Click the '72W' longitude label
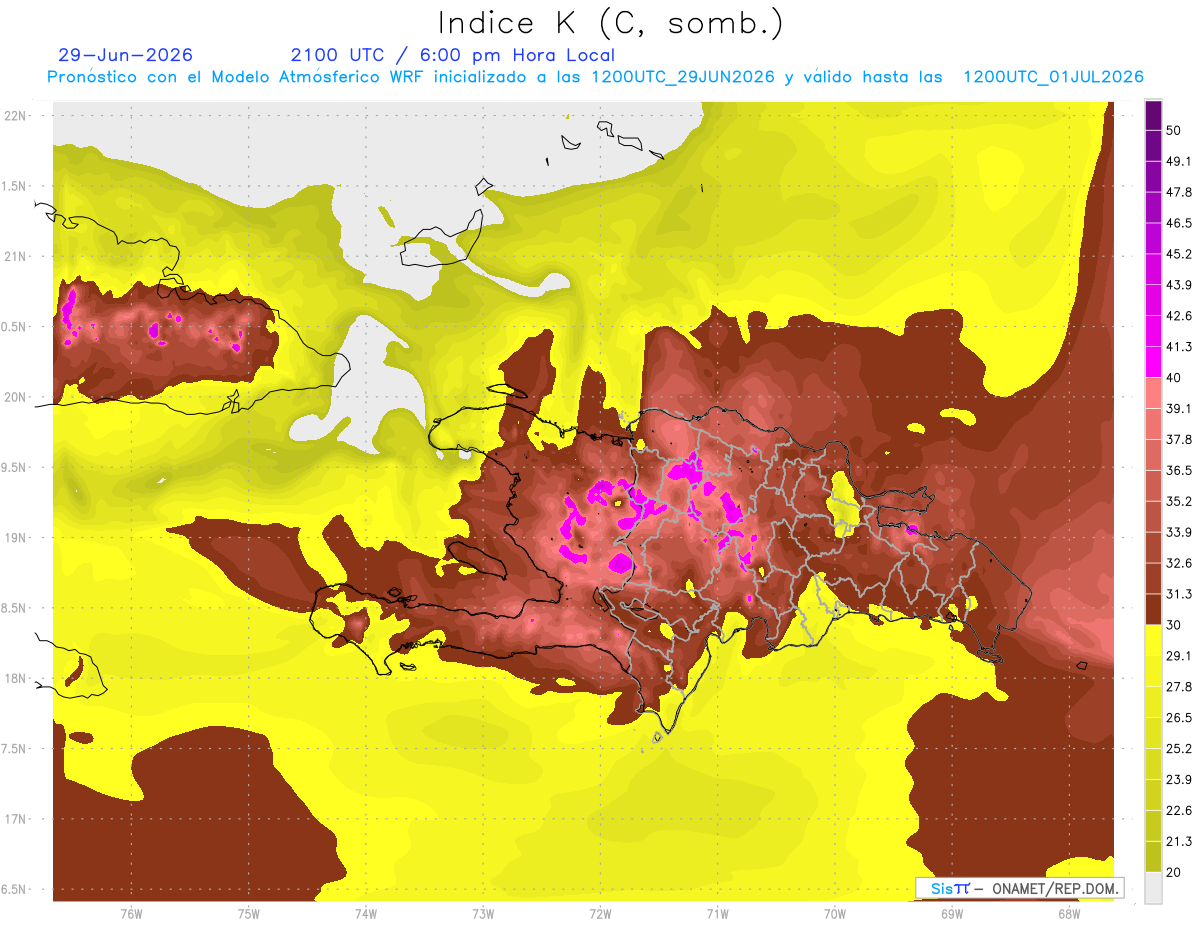 [x=600, y=914]
